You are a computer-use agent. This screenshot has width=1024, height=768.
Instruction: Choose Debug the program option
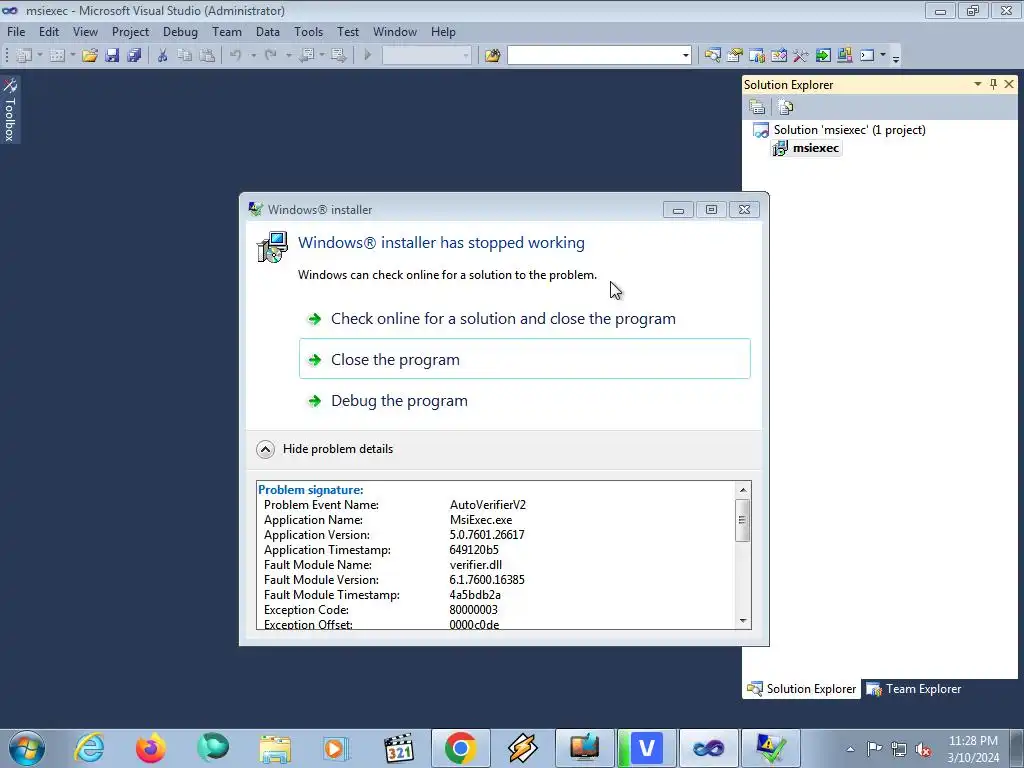tap(524, 400)
